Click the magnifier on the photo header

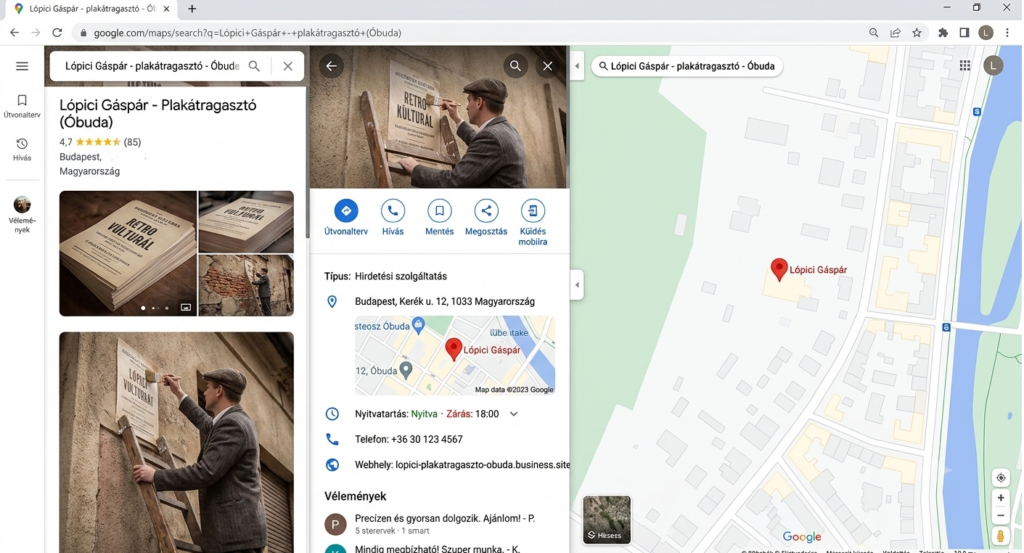(x=515, y=66)
